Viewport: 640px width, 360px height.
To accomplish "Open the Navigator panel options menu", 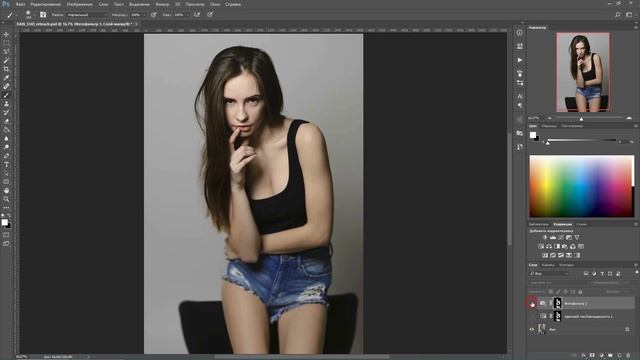I will [636, 27].
